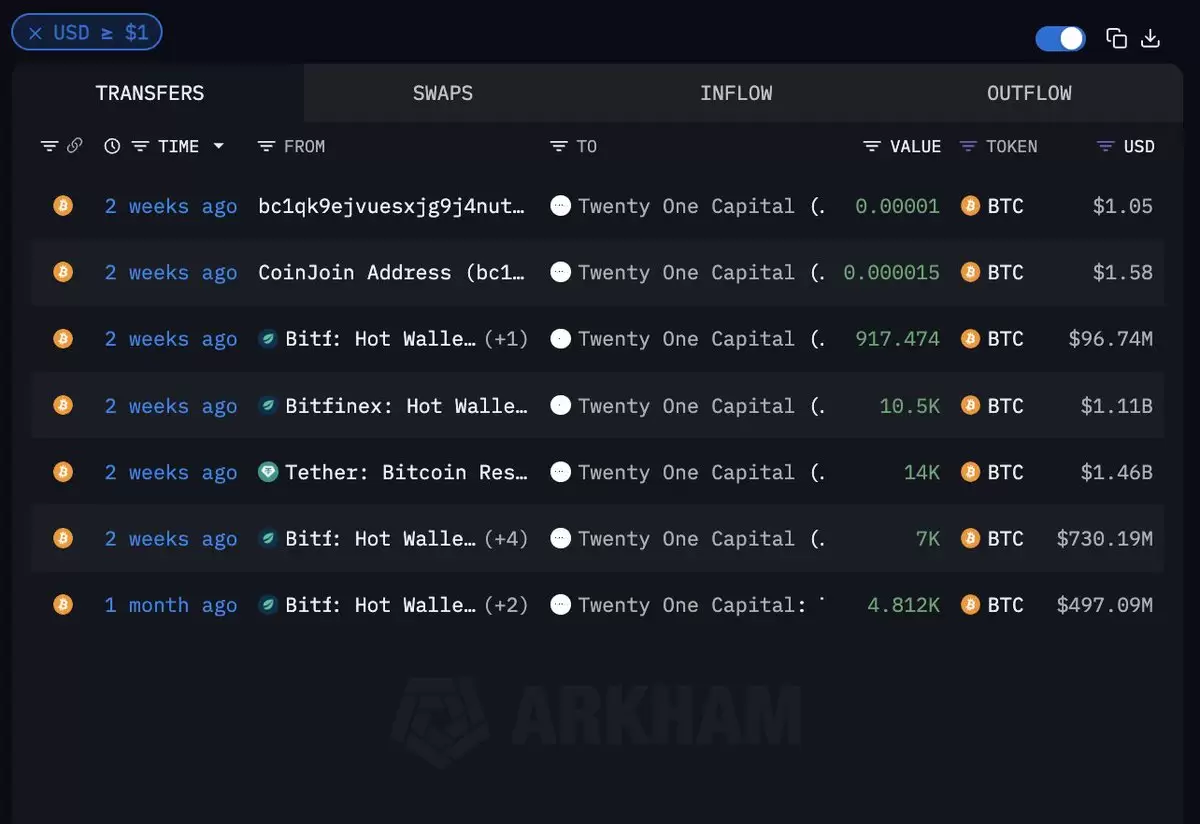This screenshot has width=1200, height=824.
Task: Click the BTC token icon in the 7K row
Action: click(969, 538)
